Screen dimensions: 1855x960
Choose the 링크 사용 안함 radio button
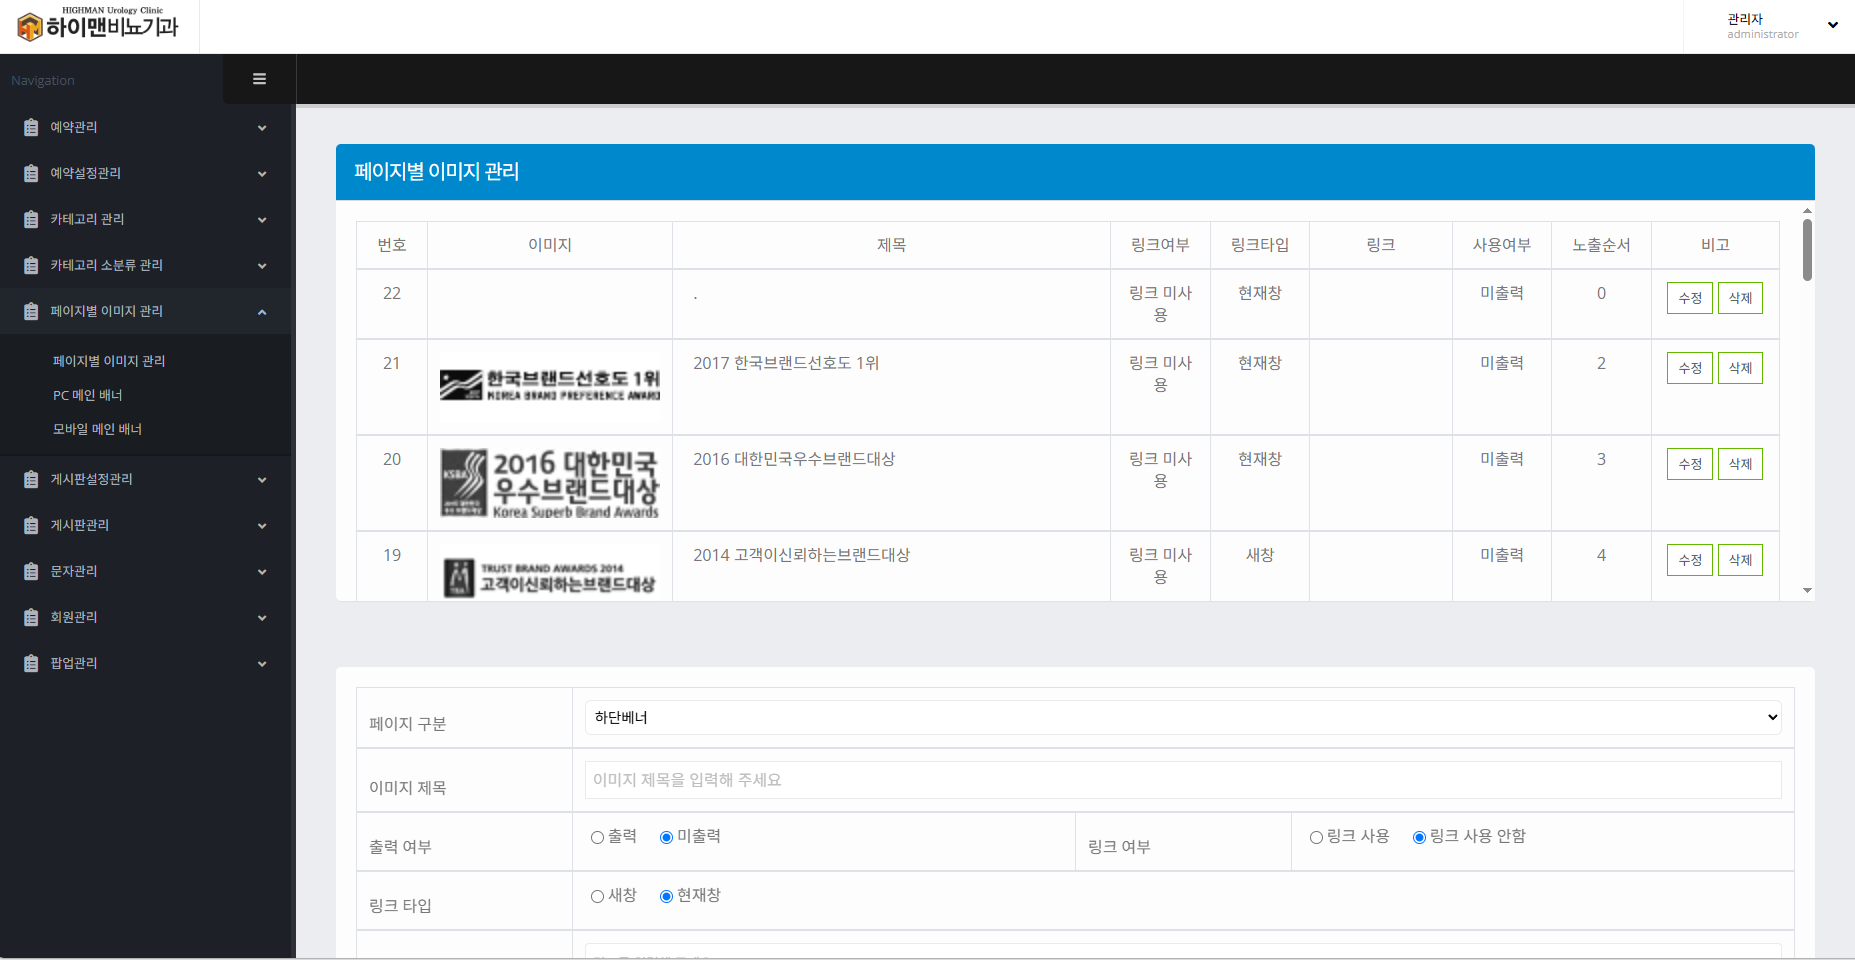[1419, 838]
